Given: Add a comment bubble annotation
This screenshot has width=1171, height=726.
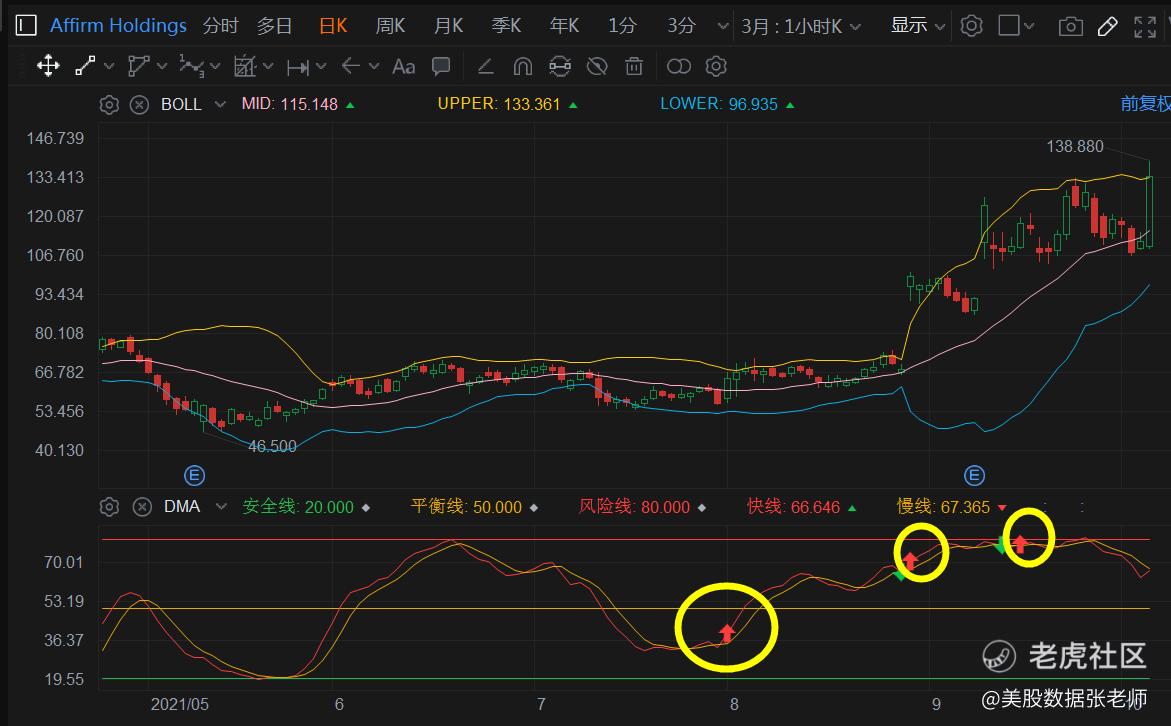Looking at the screenshot, I should pos(441,66).
